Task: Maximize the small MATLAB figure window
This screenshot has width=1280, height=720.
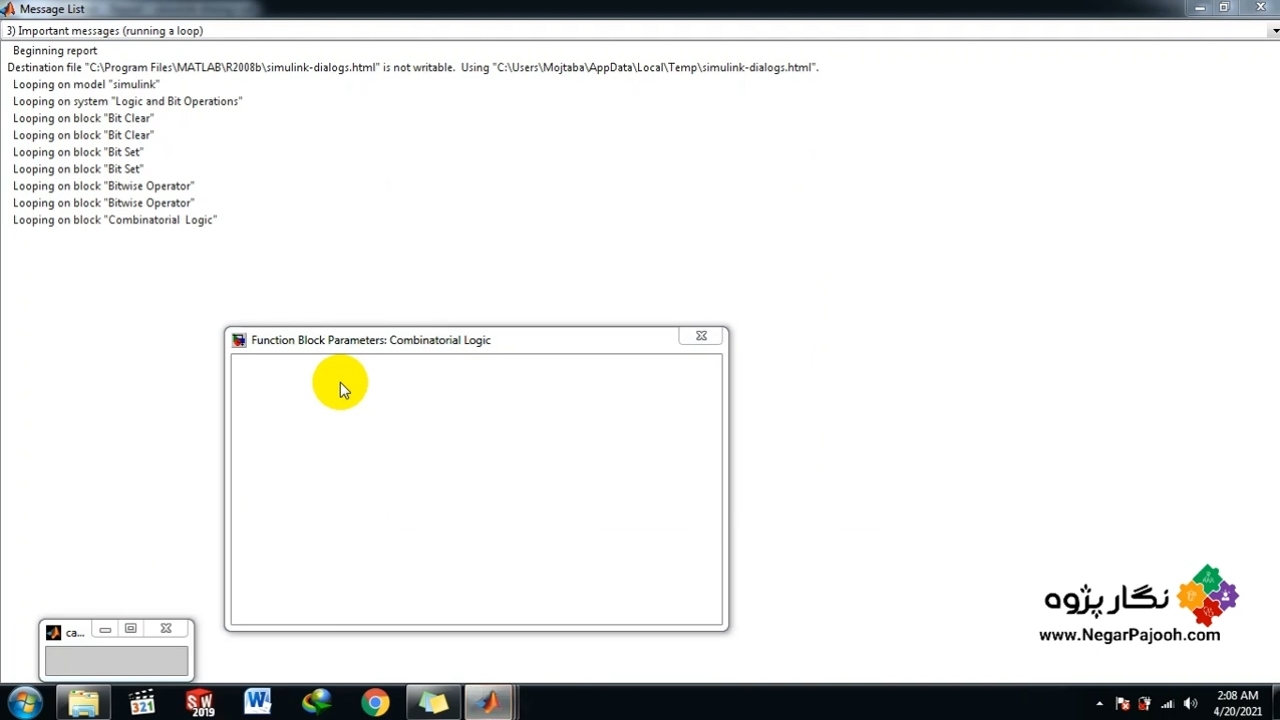Action: (x=131, y=629)
